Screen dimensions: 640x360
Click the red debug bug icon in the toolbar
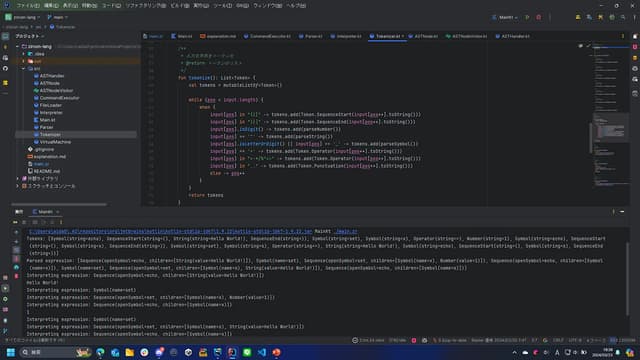pos(539,18)
